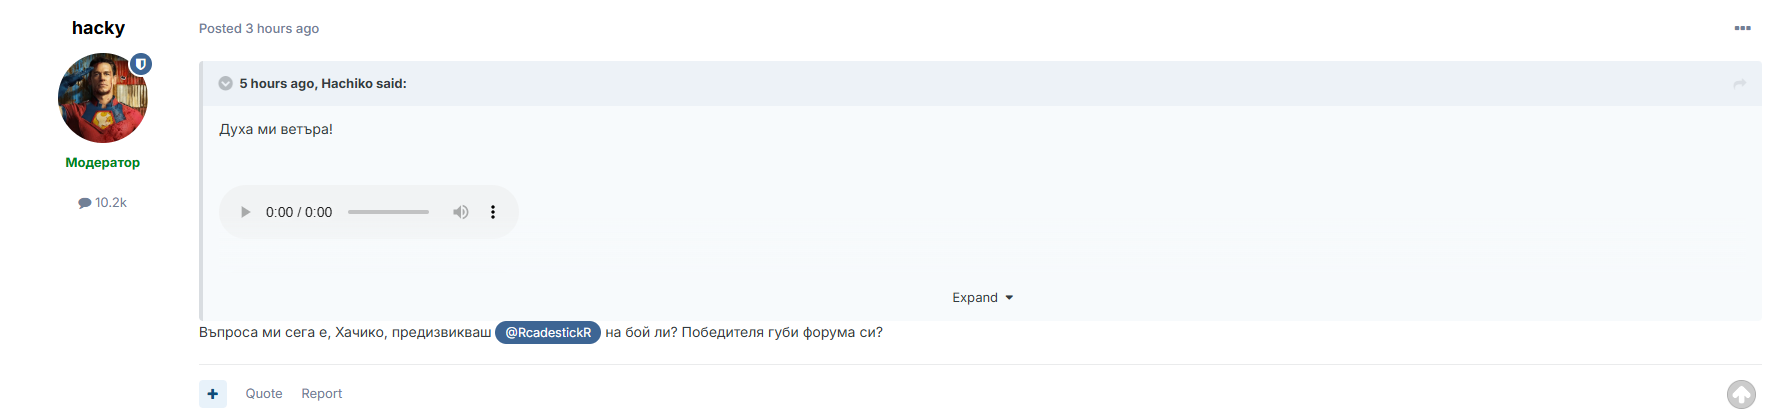Viewport: 1774px width, 419px height.
Task: Open the @RcadestickR mention
Action: coord(548,332)
